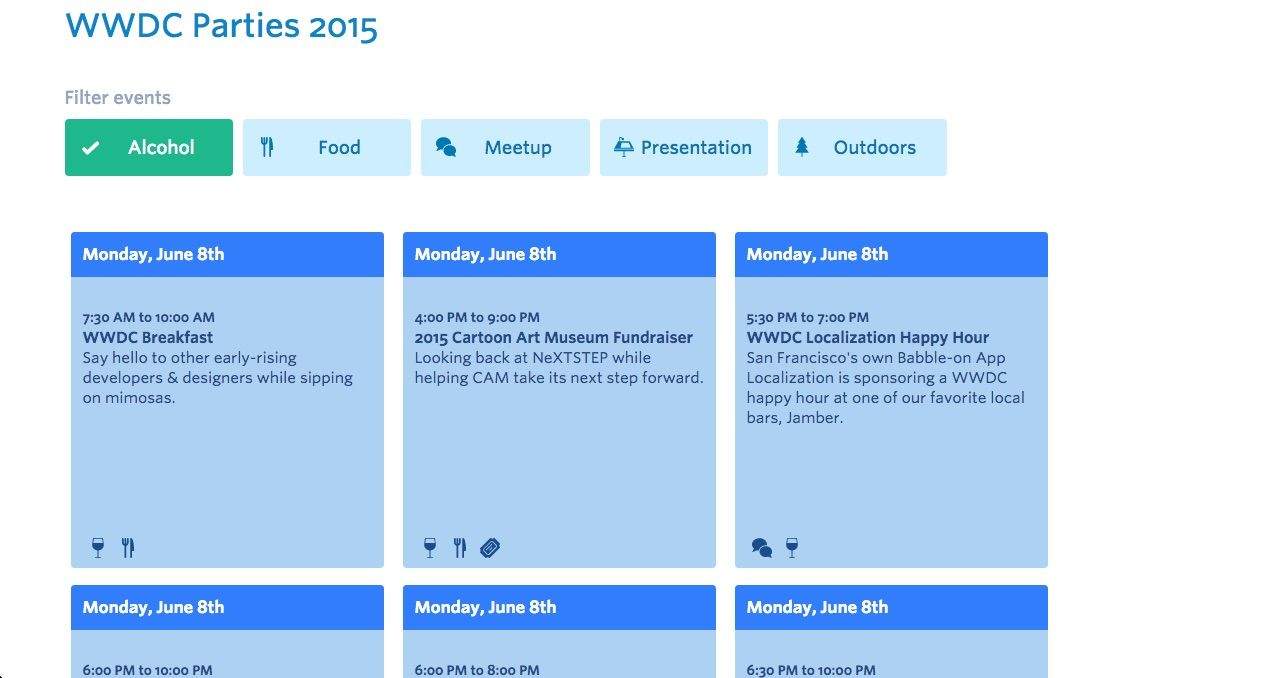This screenshot has width=1262, height=678.
Task: Open the 2015 Cartoon Art Museum Fundraiser link
Action: tap(553, 338)
